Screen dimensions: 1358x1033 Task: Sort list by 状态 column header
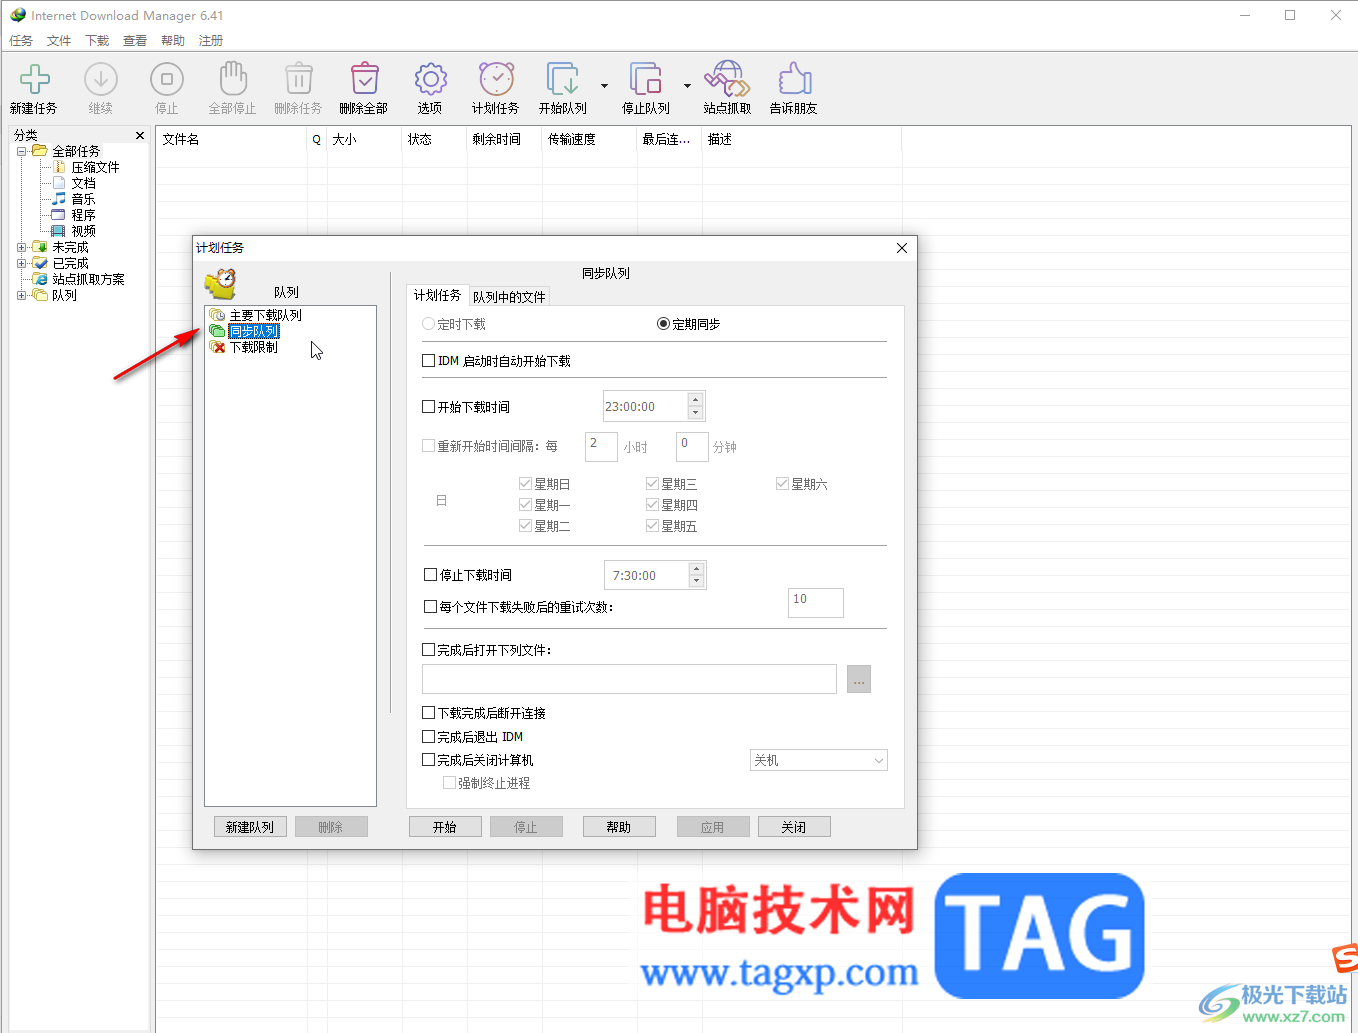click(434, 140)
